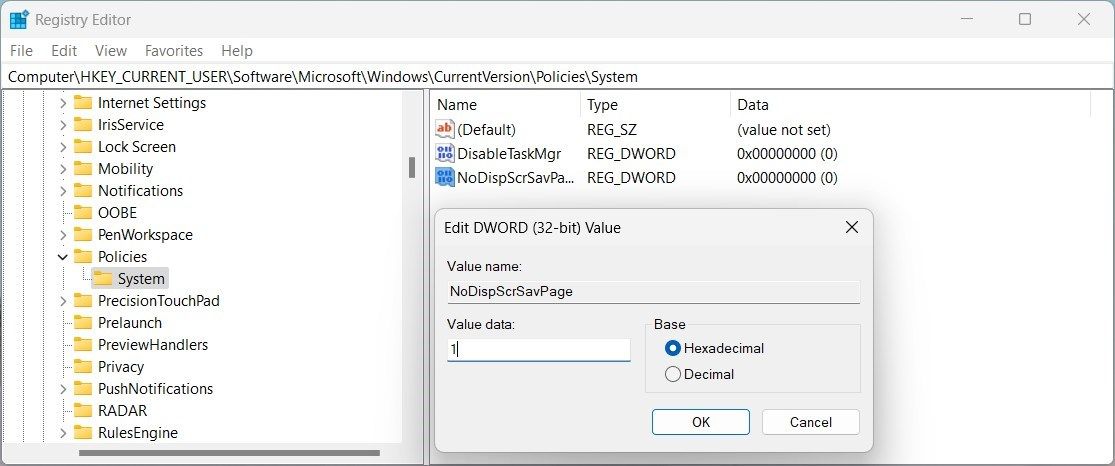Collapse the Policies tree node
This screenshot has height=466, width=1115.
pos(63,257)
